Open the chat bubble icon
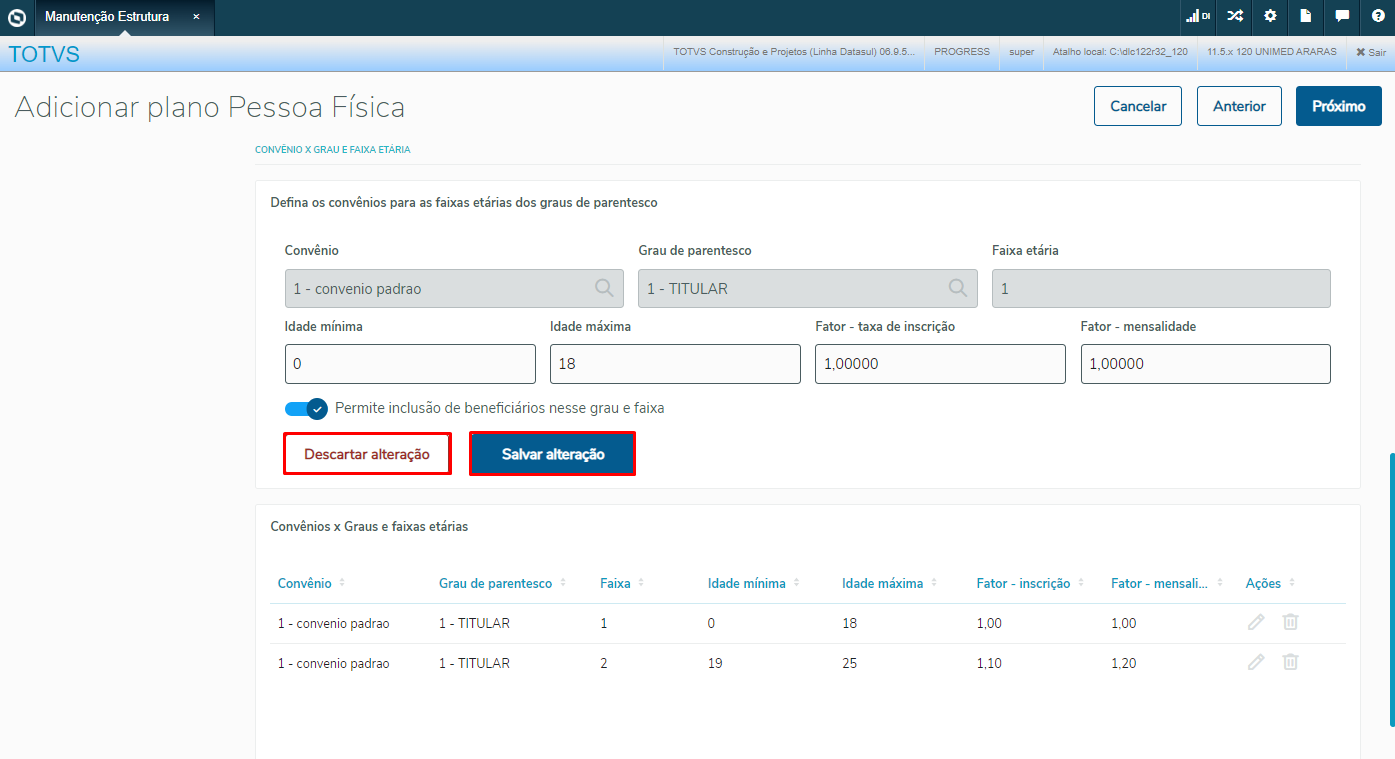 1342,16
